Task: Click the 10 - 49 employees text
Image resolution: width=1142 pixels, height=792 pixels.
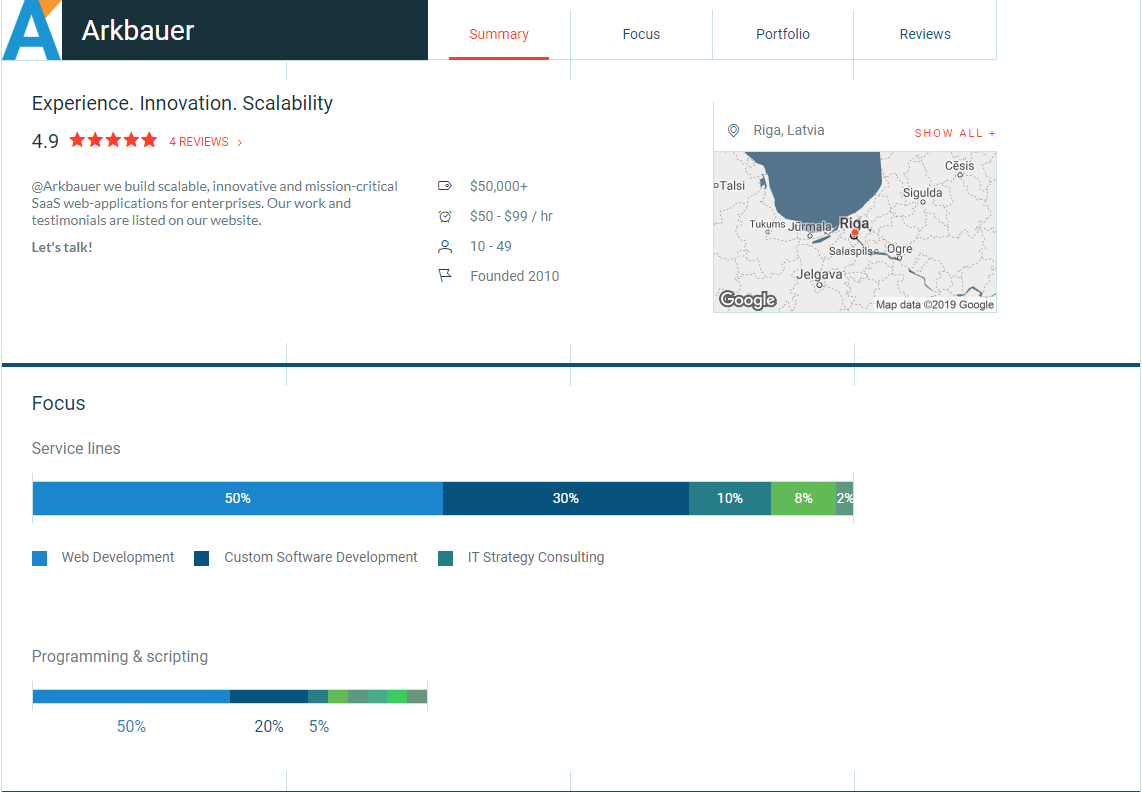Action: point(491,246)
